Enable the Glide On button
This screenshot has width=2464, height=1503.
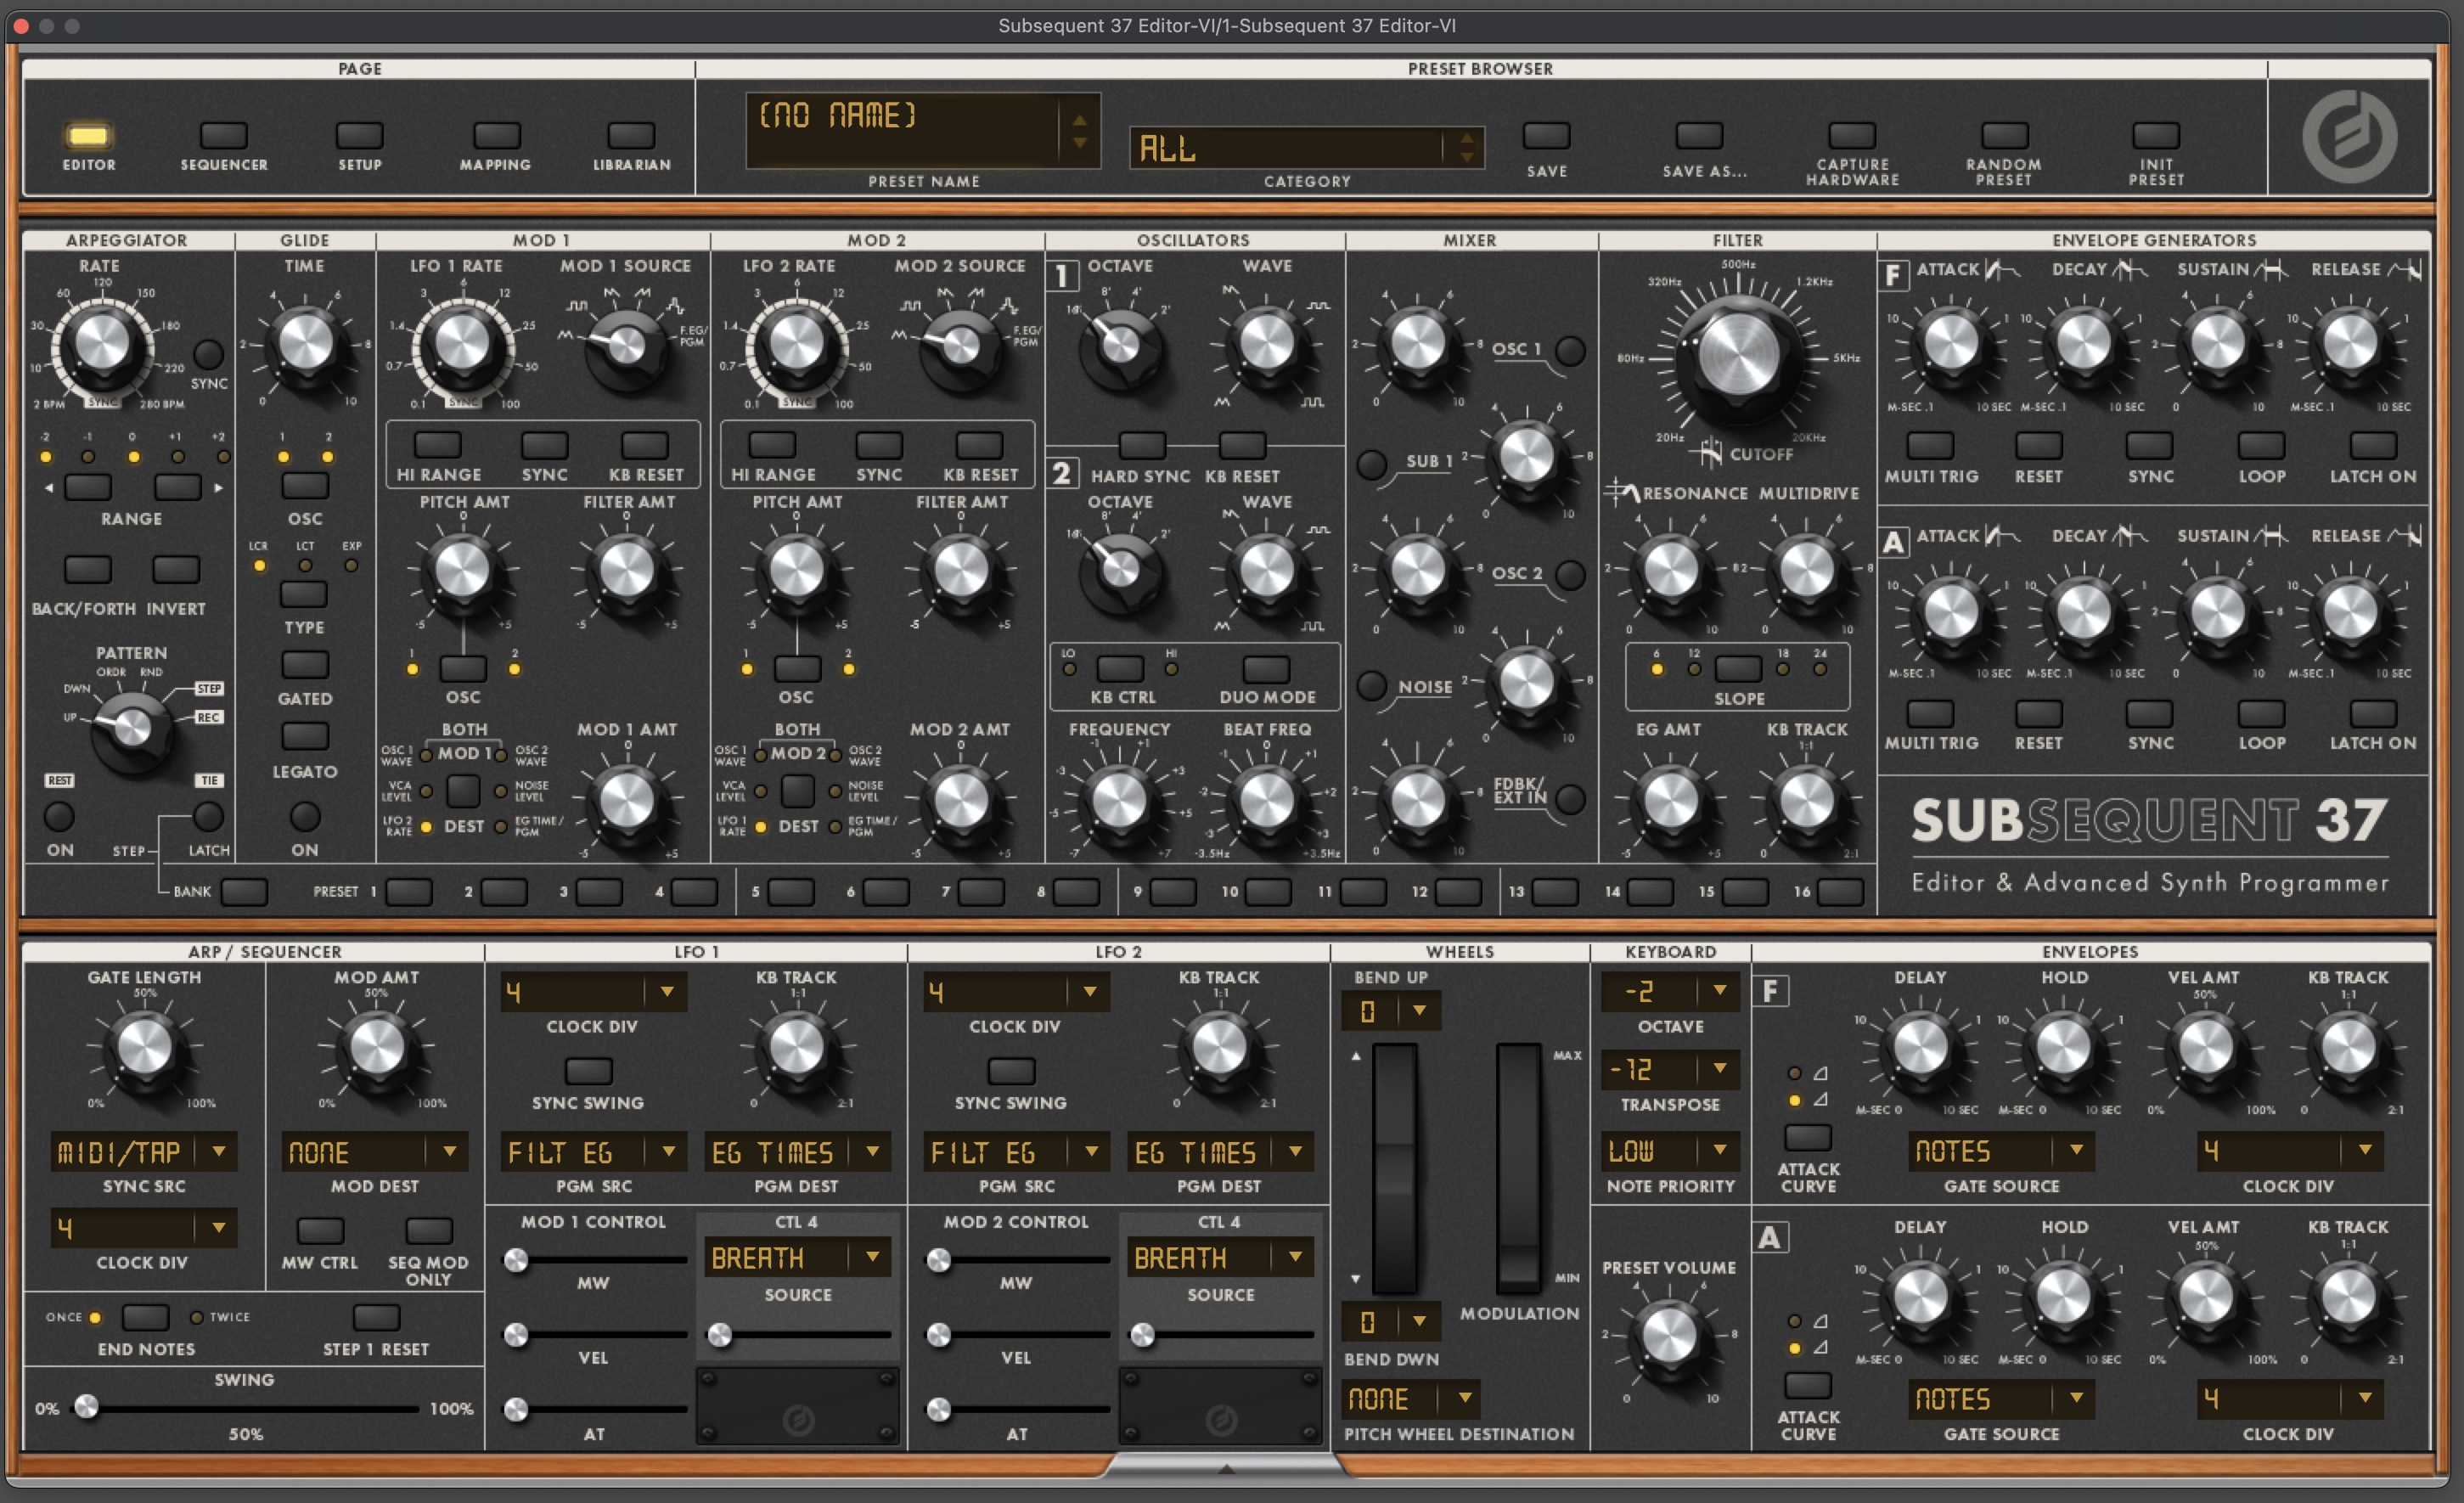(305, 817)
